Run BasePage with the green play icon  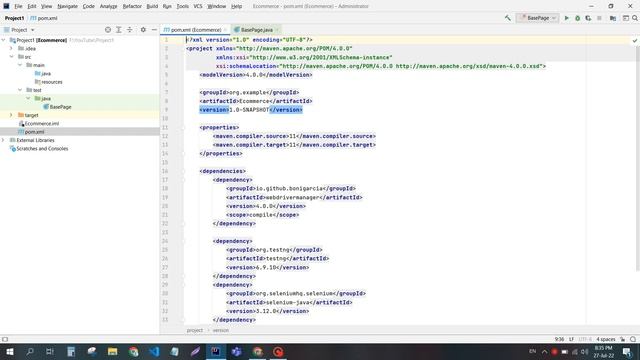tap(567, 18)
